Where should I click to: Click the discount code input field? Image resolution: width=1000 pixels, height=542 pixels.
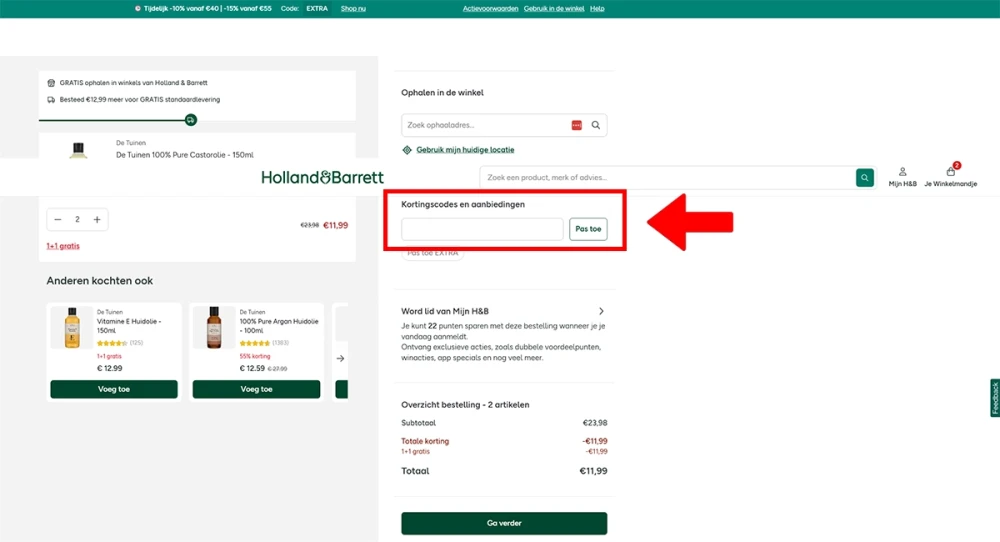[482, 229]
